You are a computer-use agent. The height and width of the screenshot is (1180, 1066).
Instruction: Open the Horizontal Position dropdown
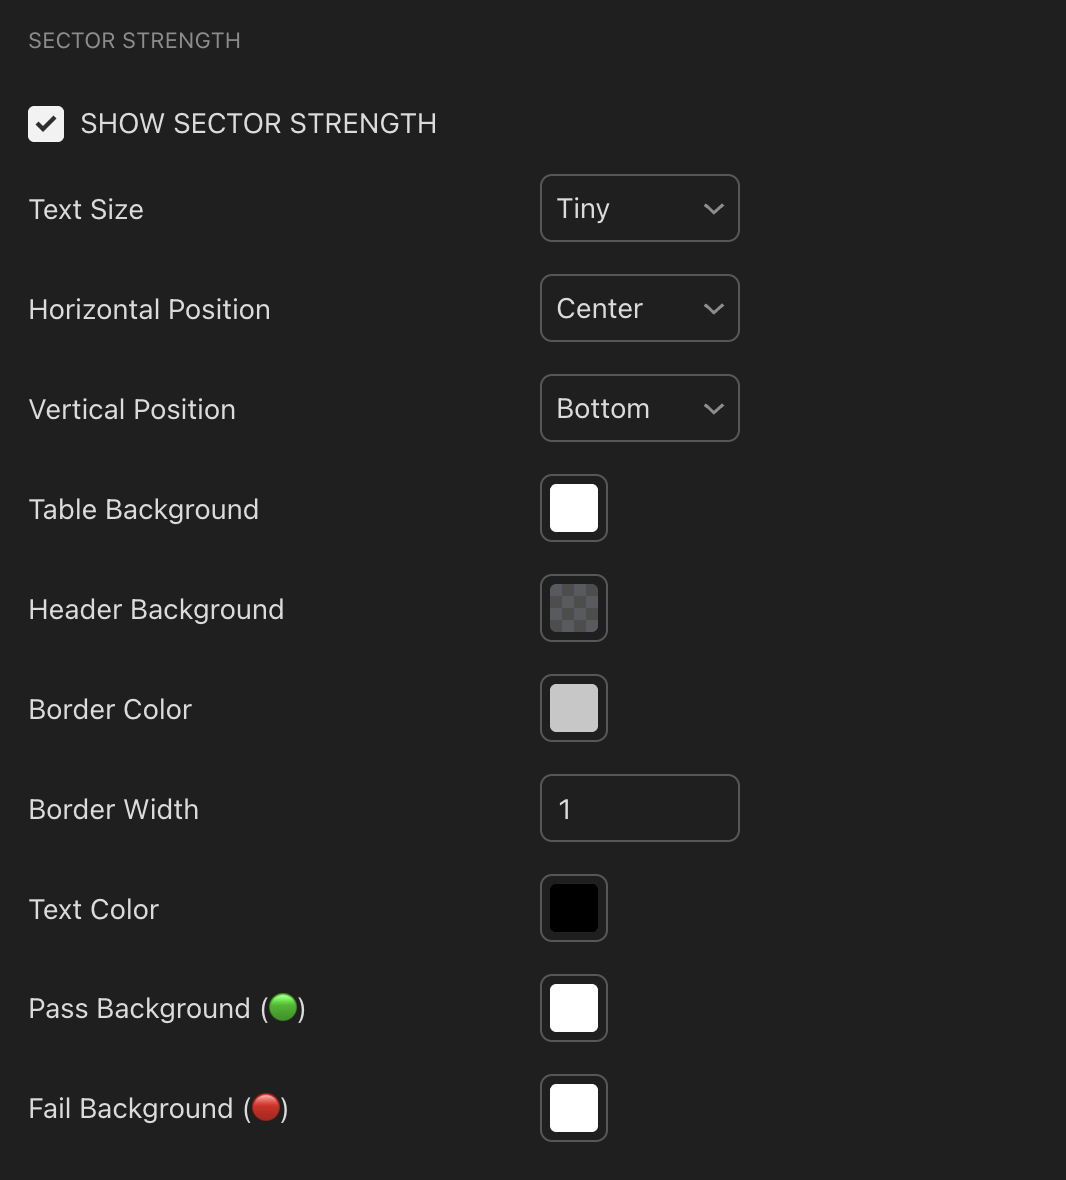point(639,308)
